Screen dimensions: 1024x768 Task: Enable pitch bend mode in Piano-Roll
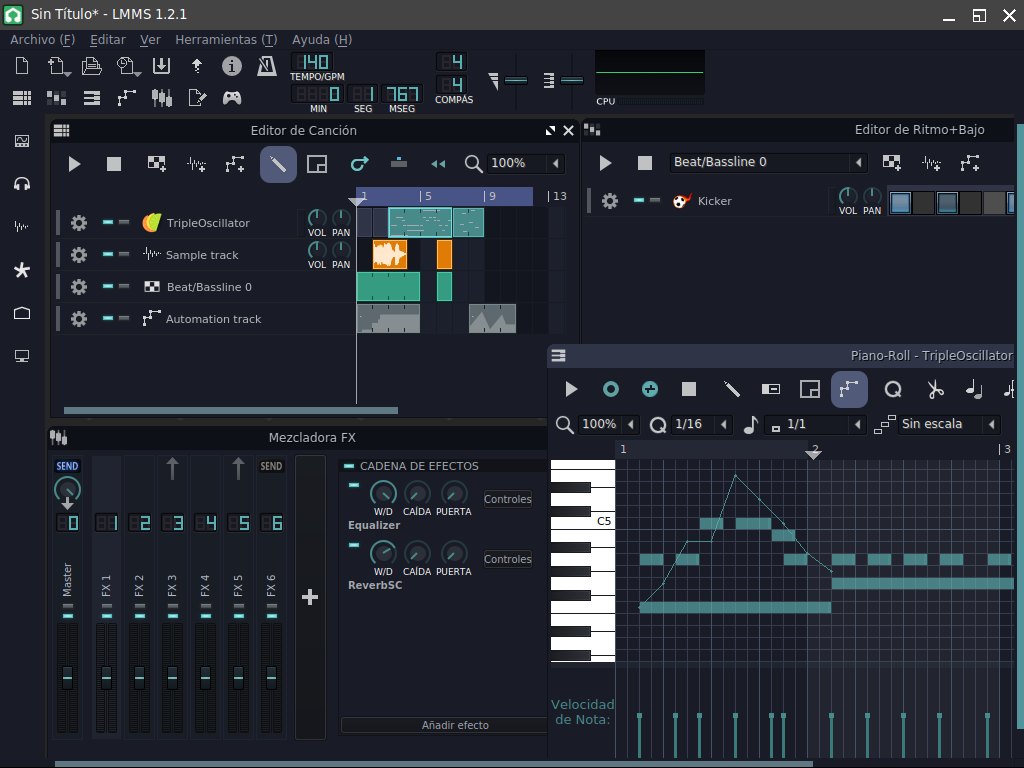pos(849,389)
